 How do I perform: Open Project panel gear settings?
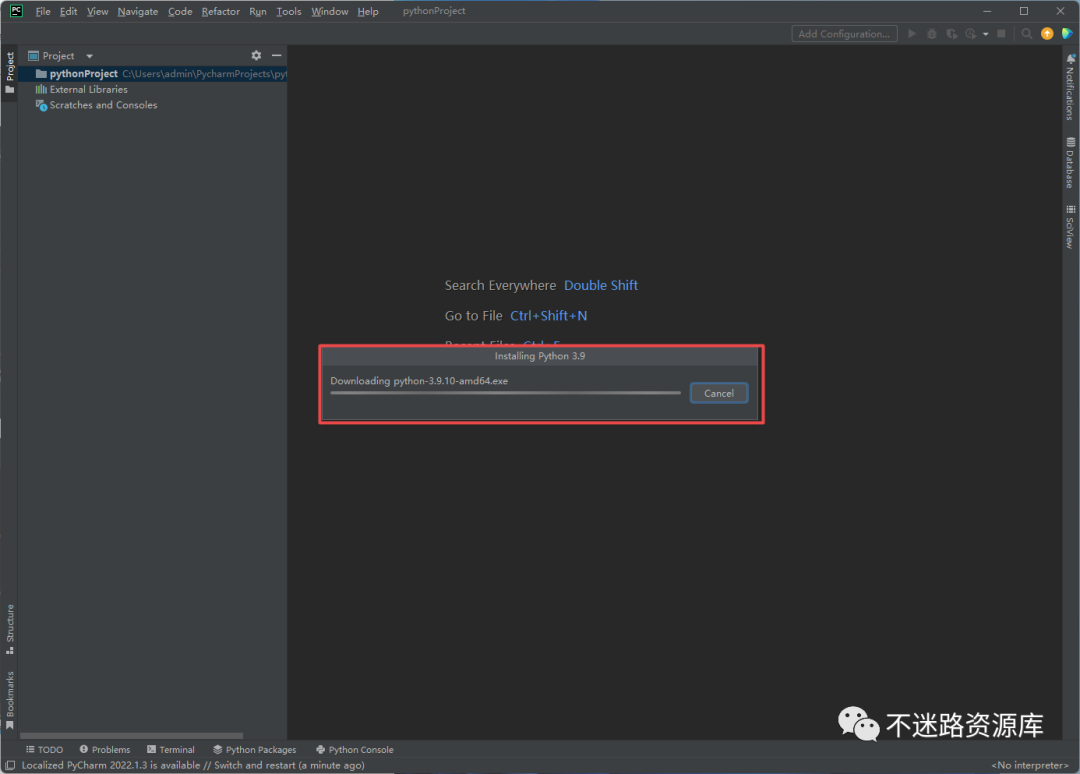pos(256,56)
